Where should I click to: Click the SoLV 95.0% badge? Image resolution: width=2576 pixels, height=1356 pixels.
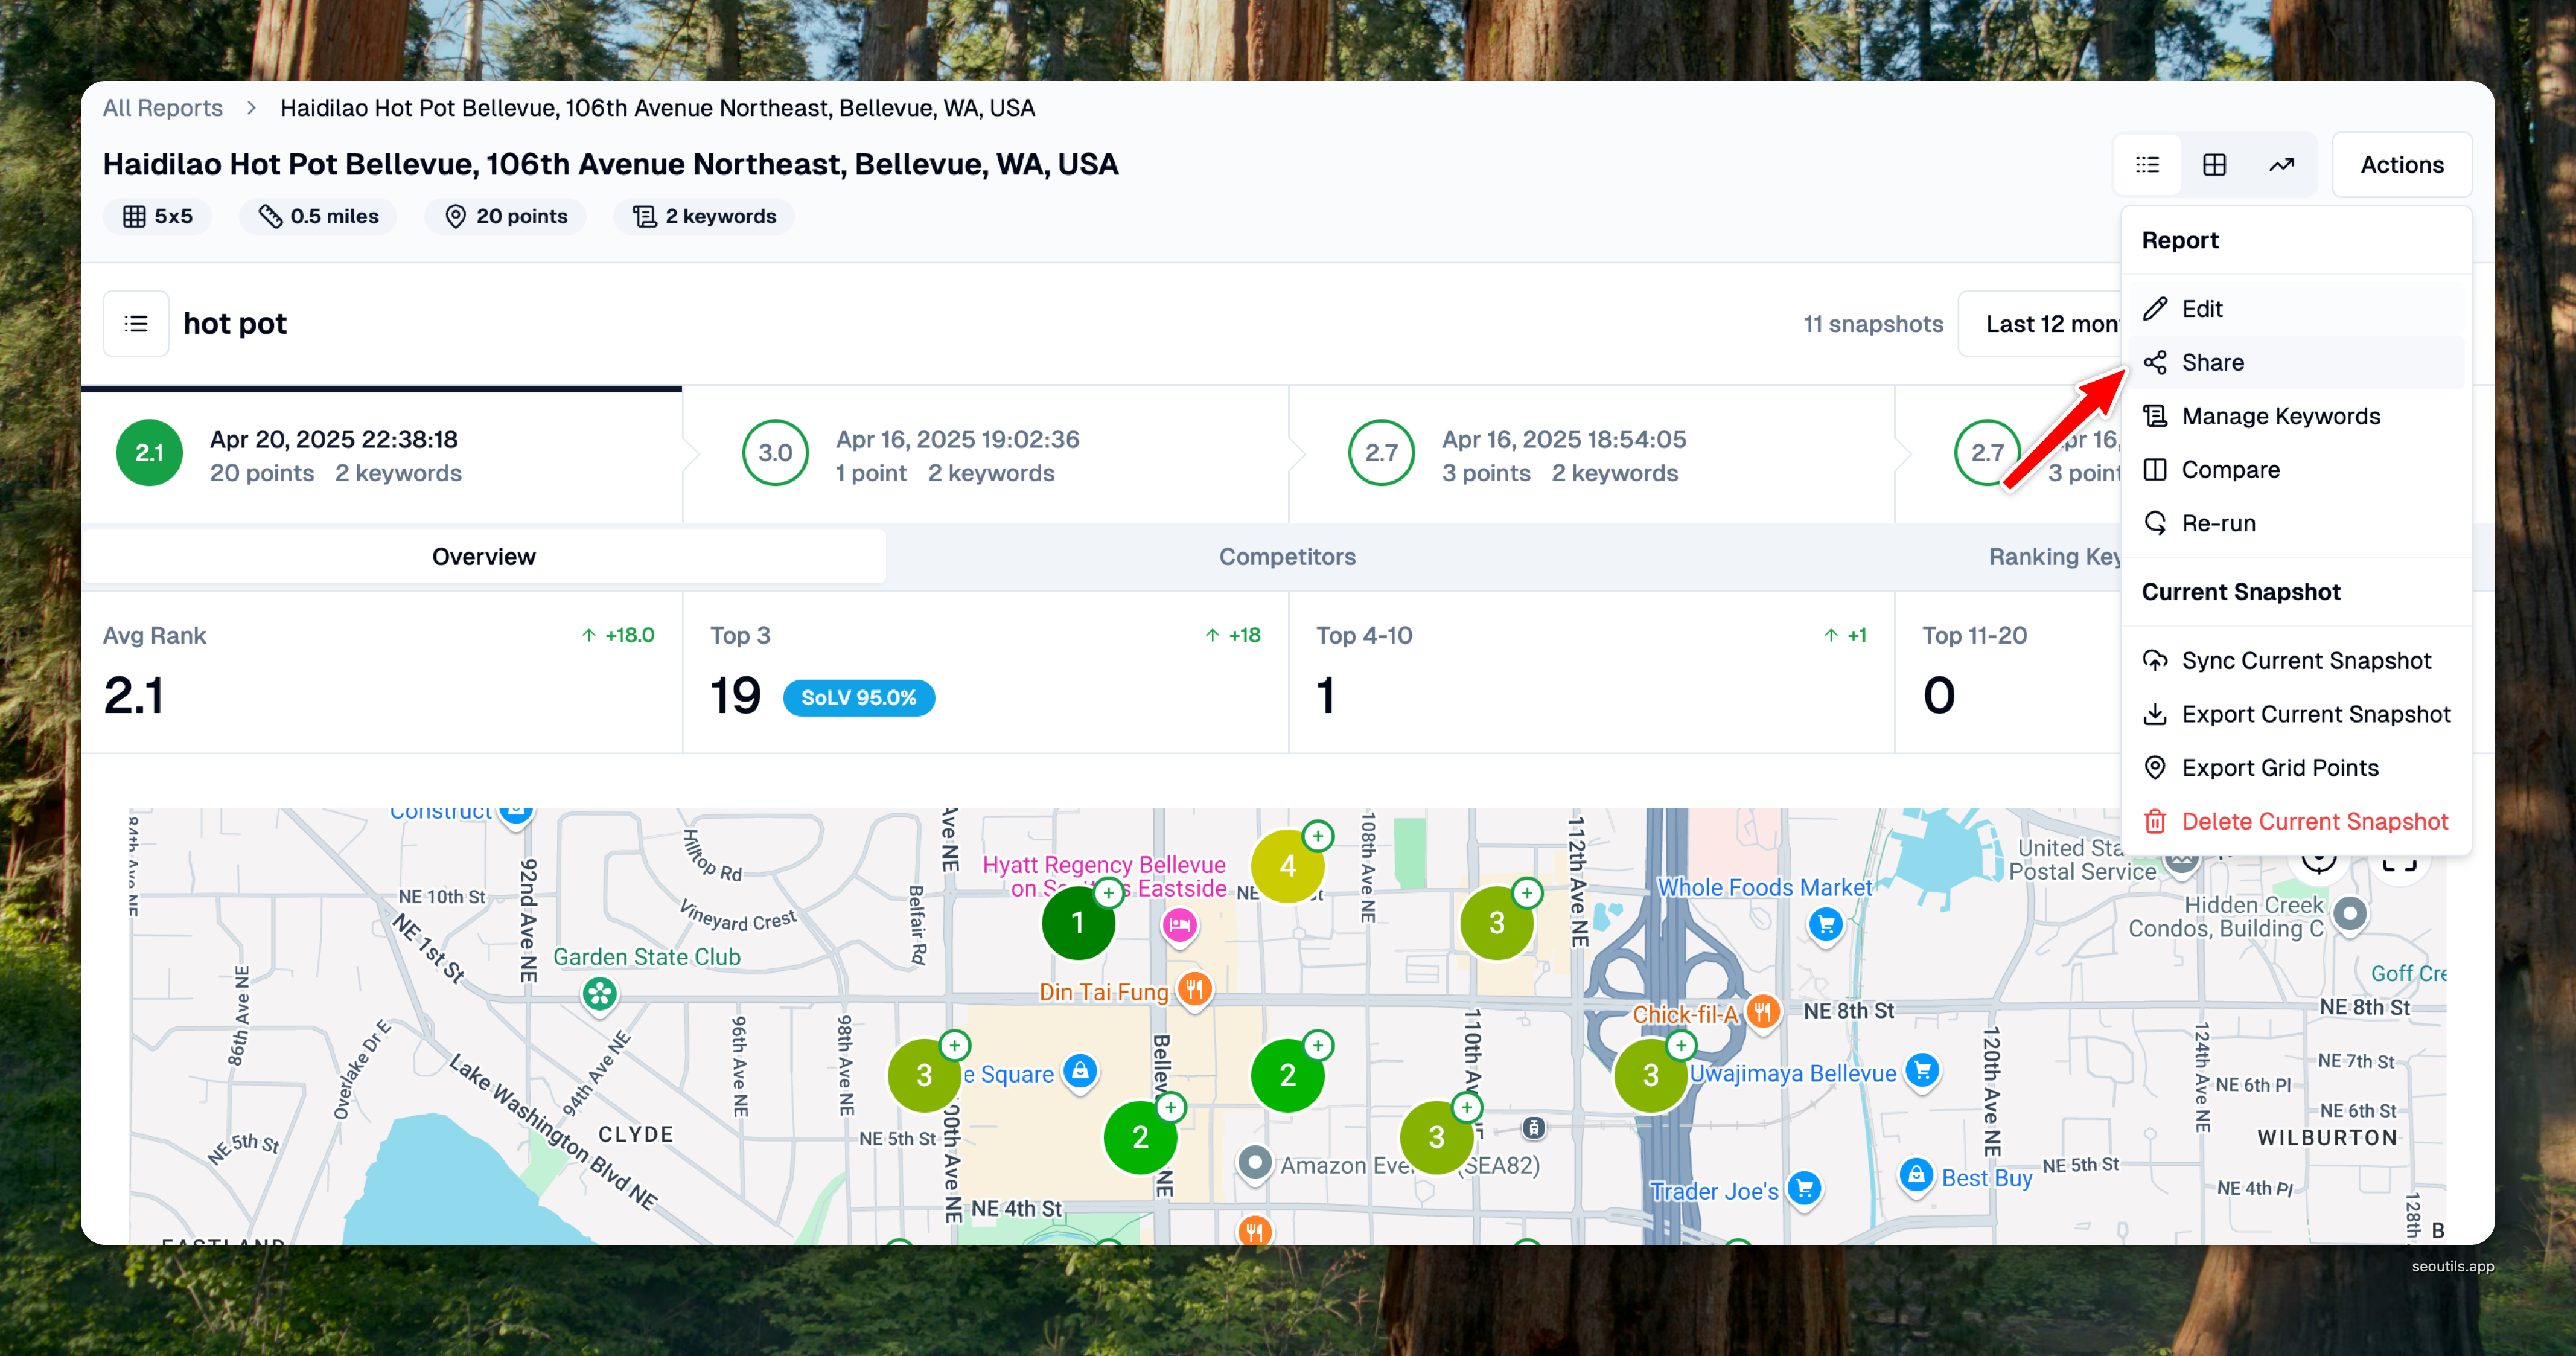point(858,698)
